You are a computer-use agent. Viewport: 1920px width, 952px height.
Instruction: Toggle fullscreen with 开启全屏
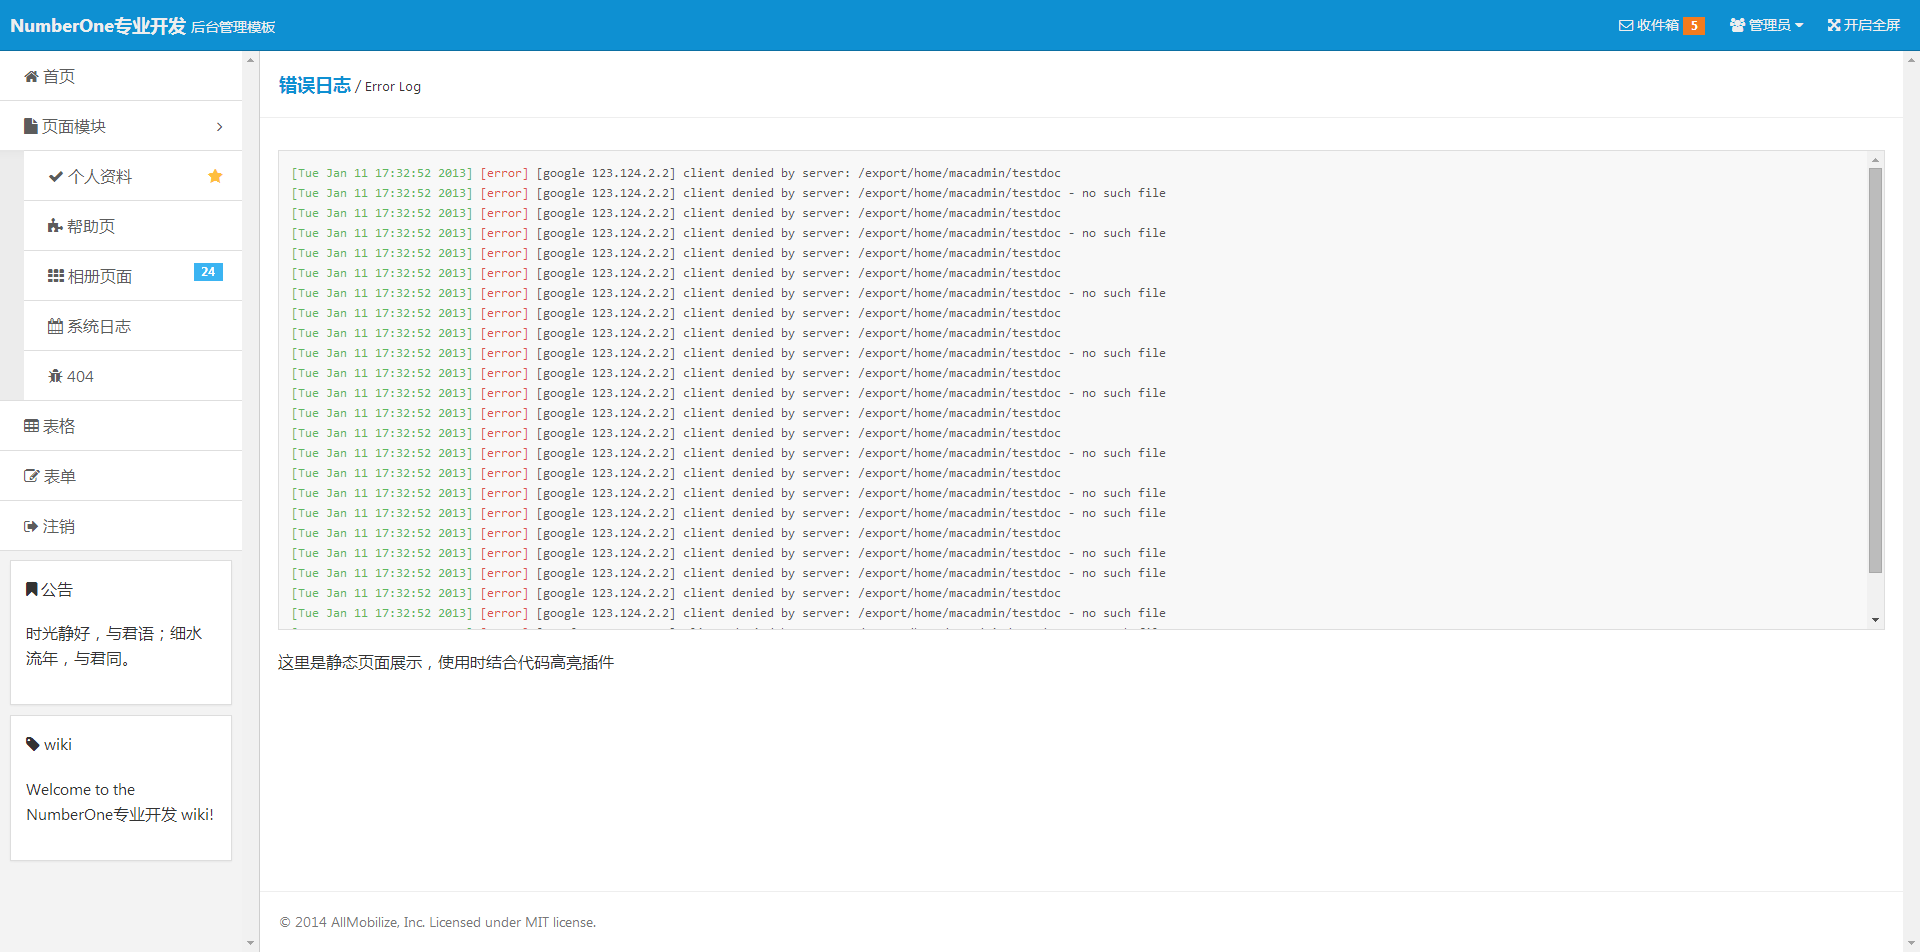tap(1863, 25)
